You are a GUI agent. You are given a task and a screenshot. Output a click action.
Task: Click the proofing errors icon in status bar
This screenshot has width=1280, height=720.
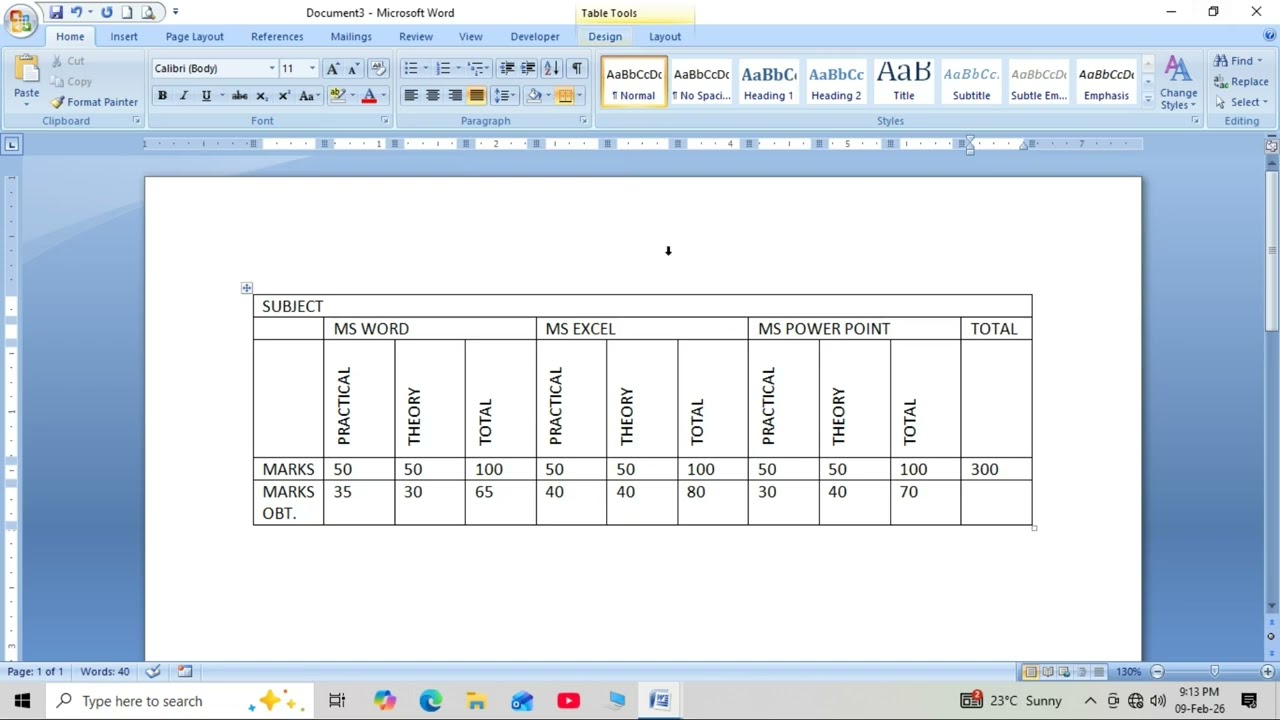(153, 671)
